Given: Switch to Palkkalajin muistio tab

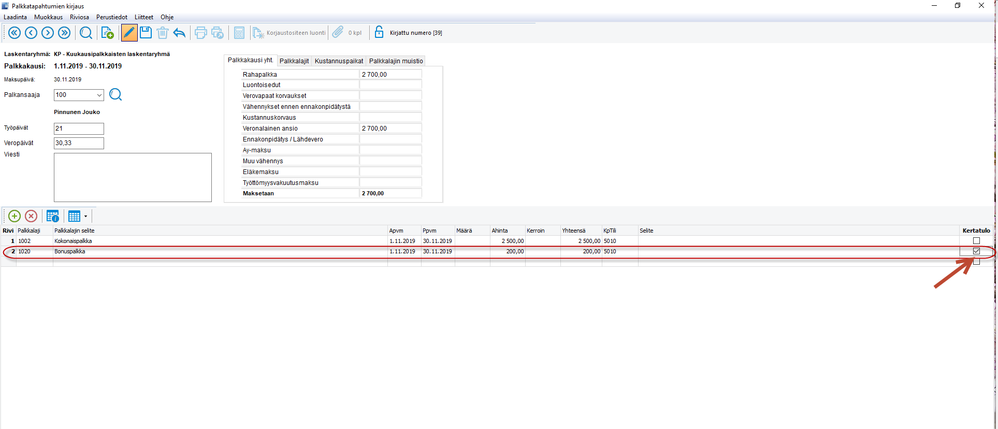Looking at the screenshot, I should (x=396, y=60).
